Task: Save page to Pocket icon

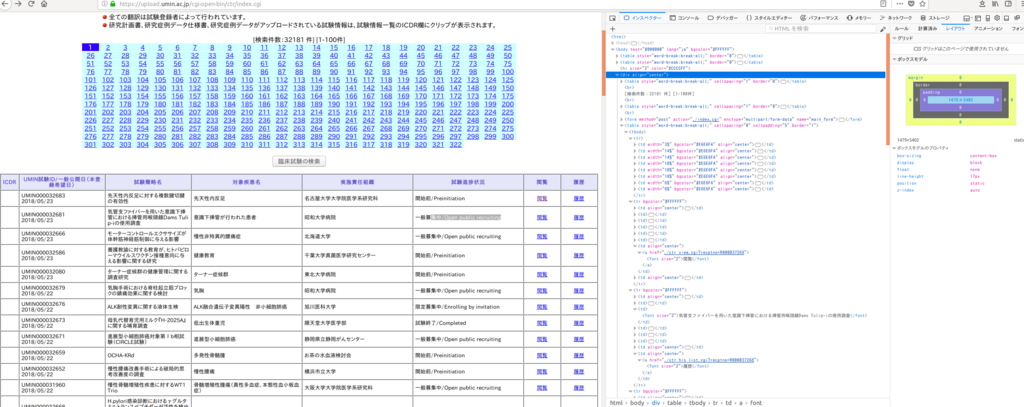Action: [x=911, y=3]
